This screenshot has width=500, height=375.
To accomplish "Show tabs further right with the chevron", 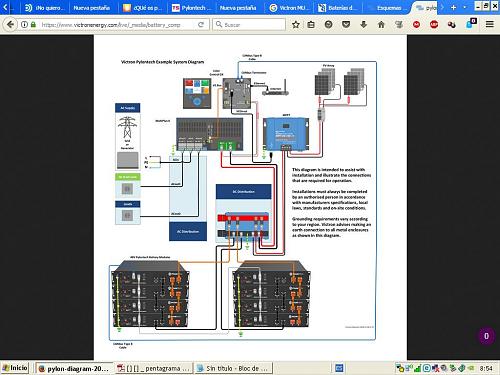I will pos(442,7).
